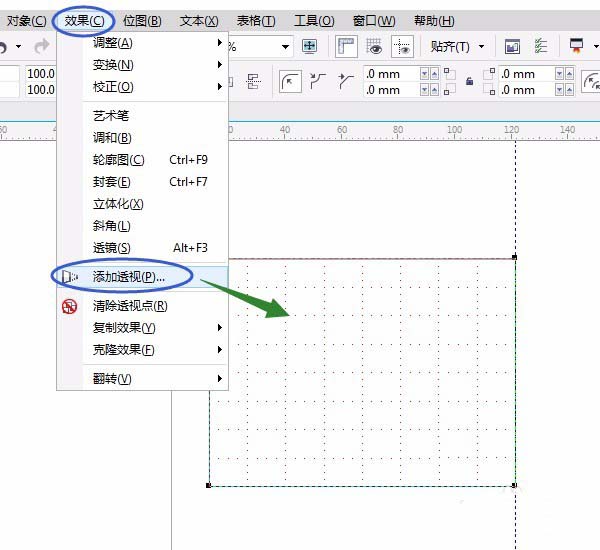The image size is (600, 550).
Task: Open the 表格(T) menu
Action: point(256,21)
